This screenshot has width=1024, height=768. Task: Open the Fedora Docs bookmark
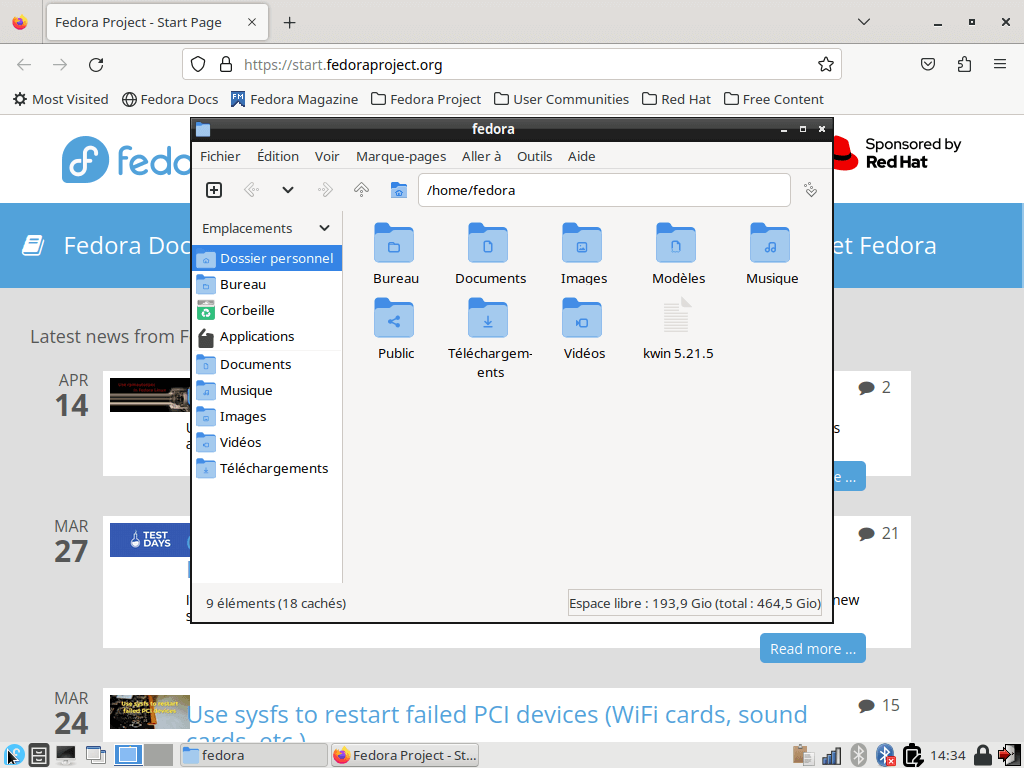pos(170,99)
